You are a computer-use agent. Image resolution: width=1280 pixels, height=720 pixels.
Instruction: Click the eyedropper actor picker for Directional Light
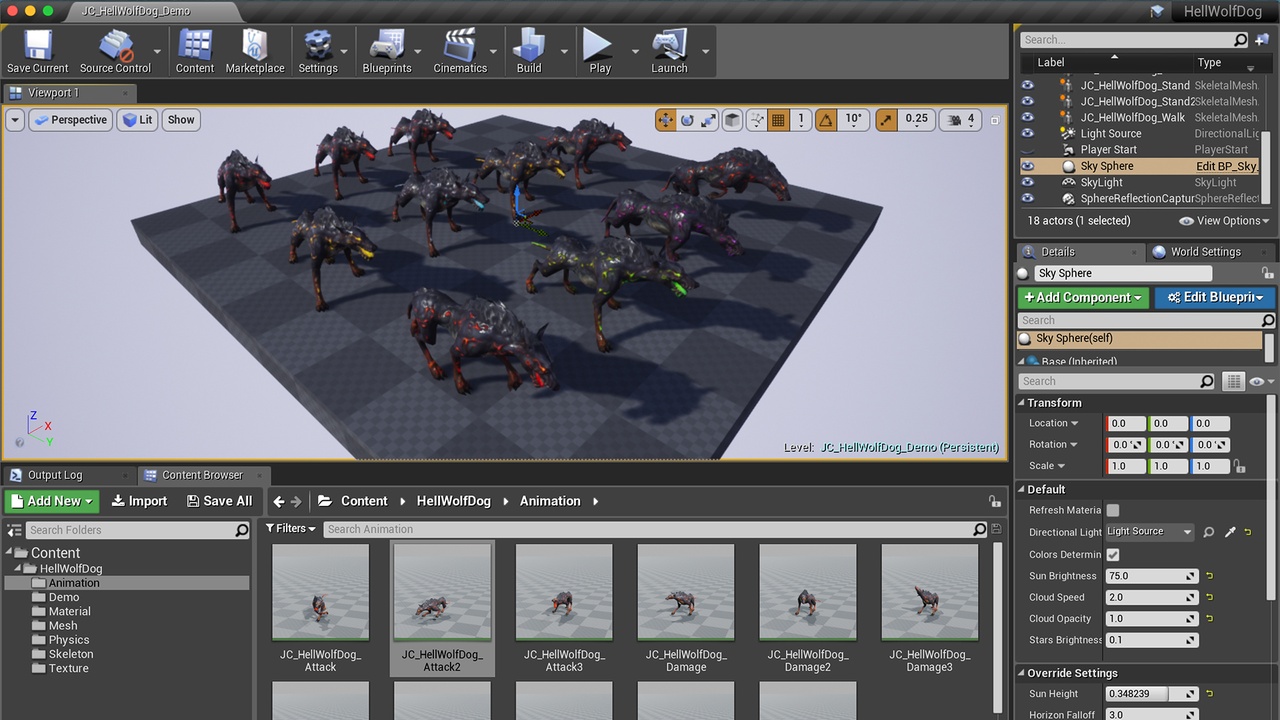1230,532
